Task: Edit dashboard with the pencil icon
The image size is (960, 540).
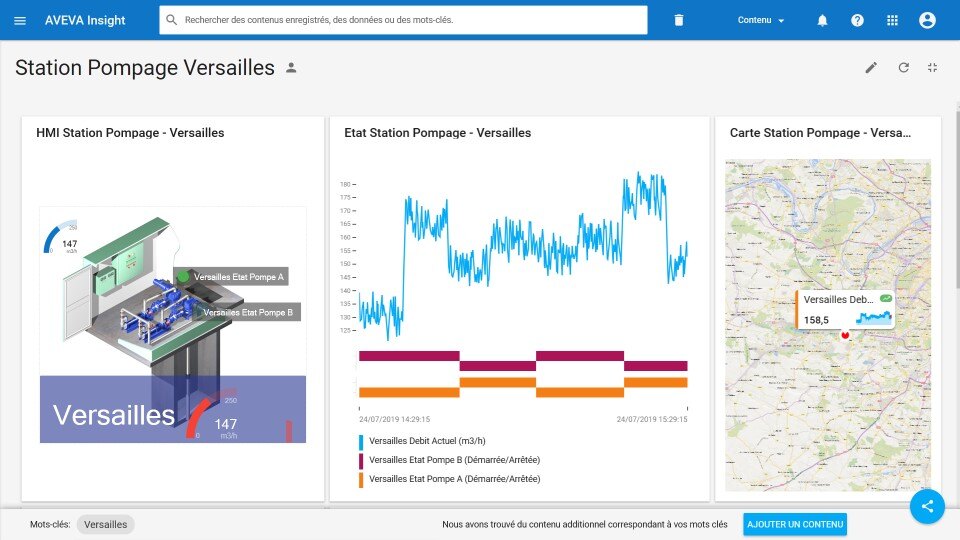Action: click(x=871, y=67)
